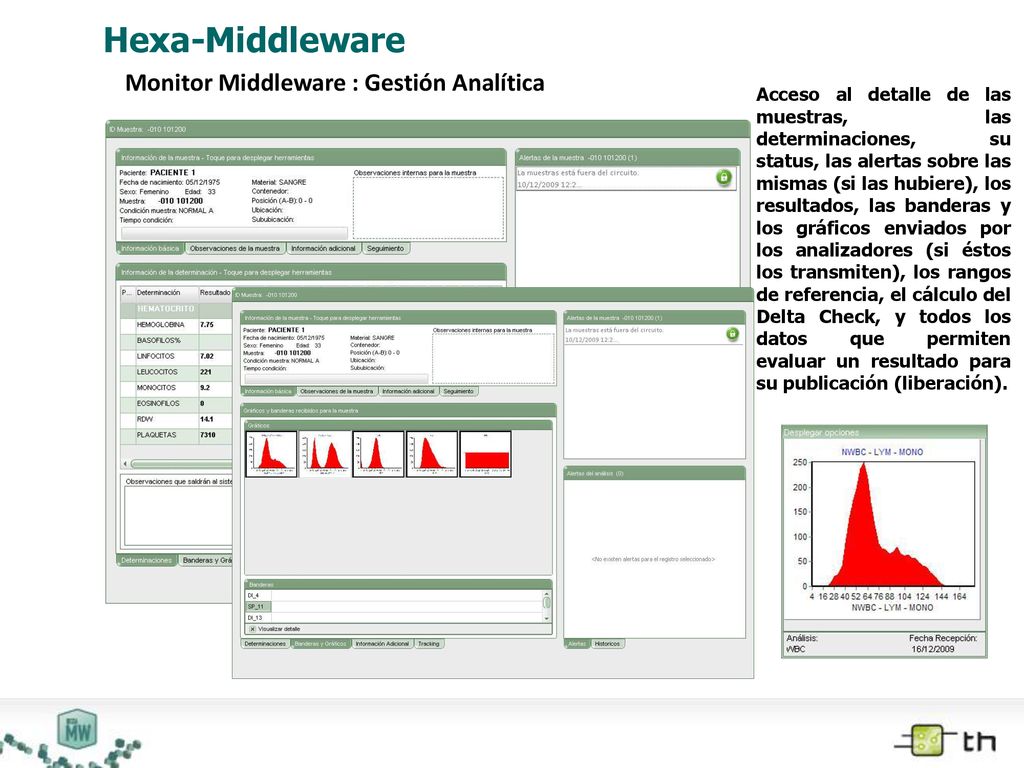The width and height of the screenshot is (1024, 768).
Task: Select the MONOCITOS row
Action: [176, 387]
